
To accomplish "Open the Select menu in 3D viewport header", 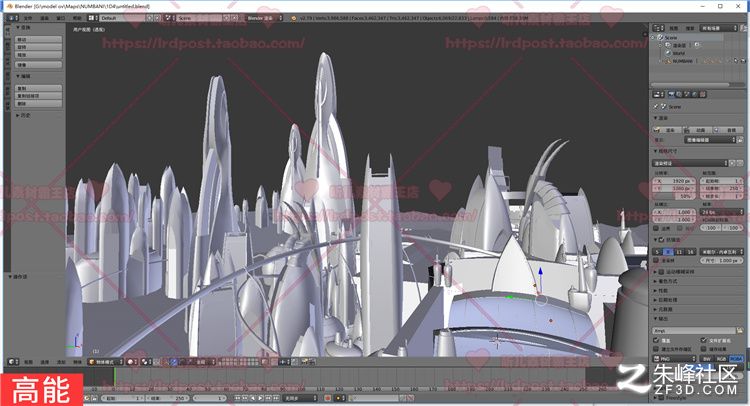I will [x=44, y=362].
